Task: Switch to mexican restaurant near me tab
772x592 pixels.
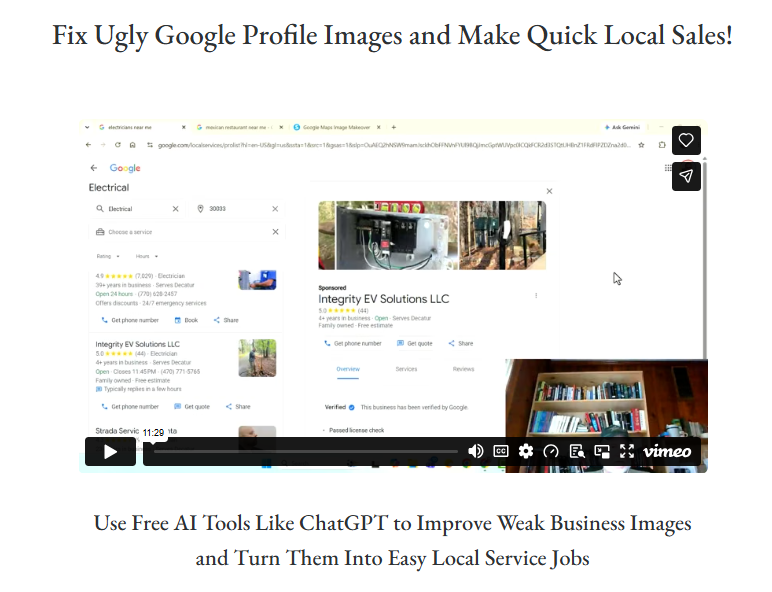Action: tap(239, 127)
